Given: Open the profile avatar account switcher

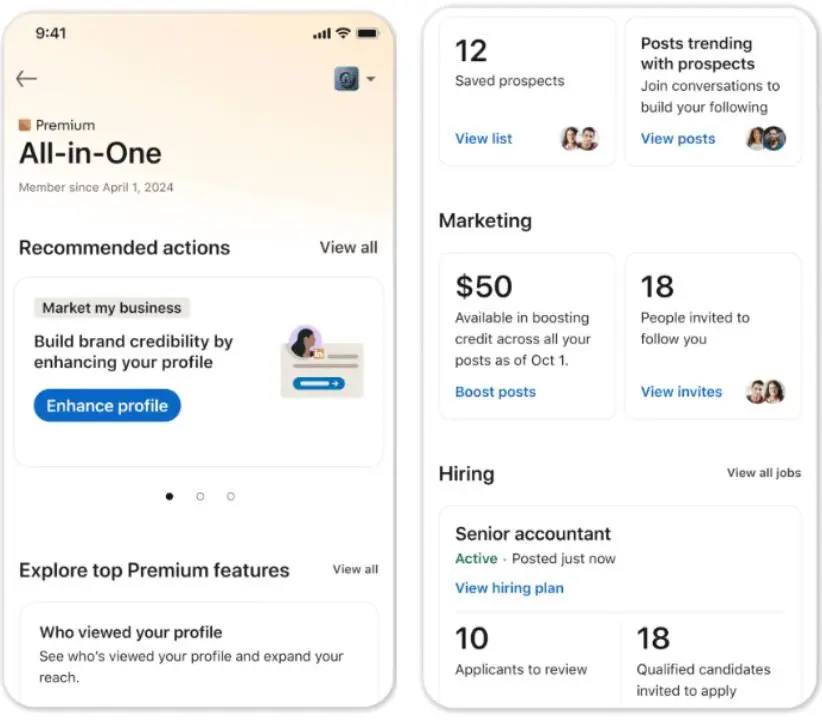Looking at the screenshot, I should coord(348,79).
